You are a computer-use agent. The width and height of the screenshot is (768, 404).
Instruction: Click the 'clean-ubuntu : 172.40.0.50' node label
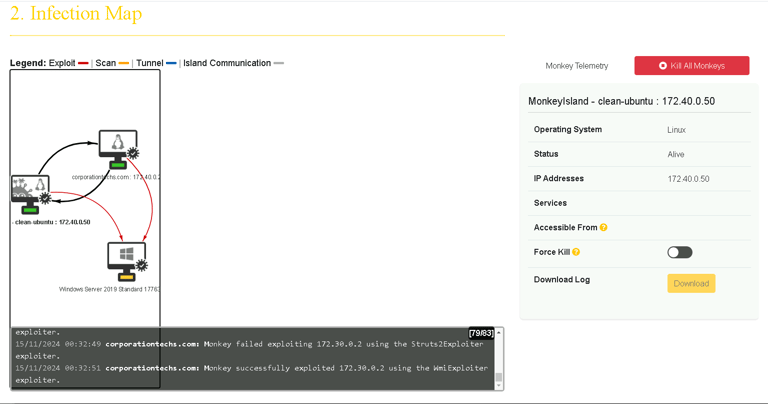[x=52, y=222]
